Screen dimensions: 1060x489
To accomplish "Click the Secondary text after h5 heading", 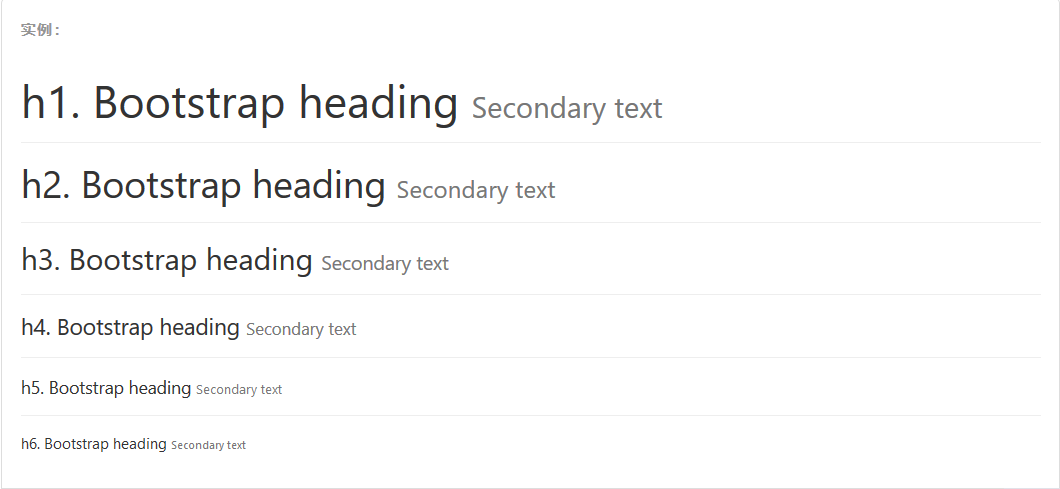I will 239,390.
